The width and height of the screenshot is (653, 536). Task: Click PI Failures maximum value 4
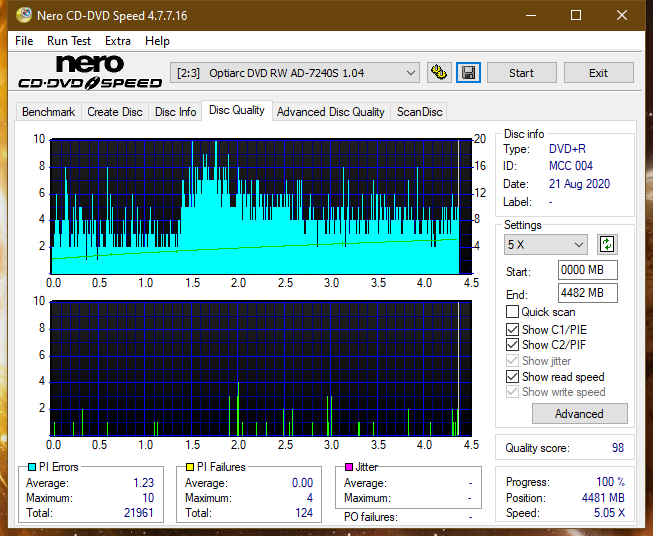pyautogui.click(x=310, y=498)
